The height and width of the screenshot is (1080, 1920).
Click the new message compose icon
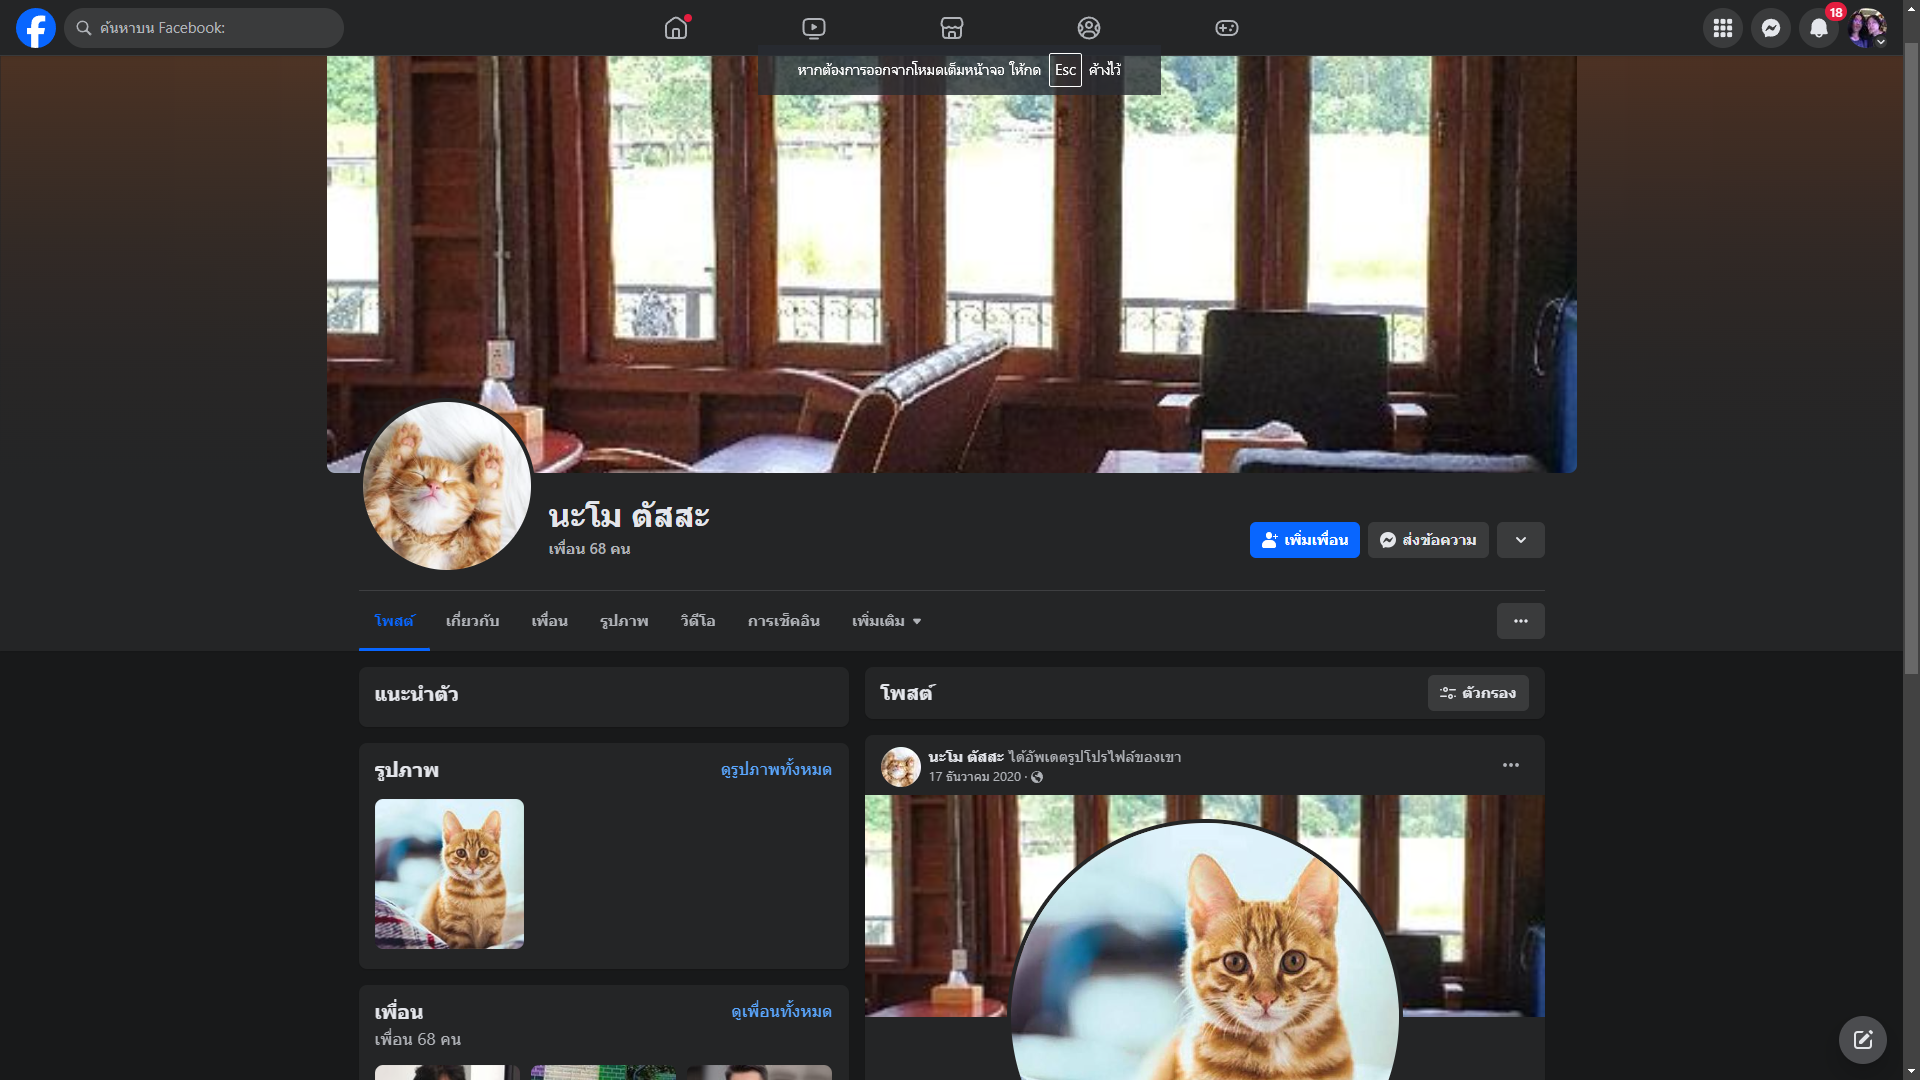(1862, 1040)
